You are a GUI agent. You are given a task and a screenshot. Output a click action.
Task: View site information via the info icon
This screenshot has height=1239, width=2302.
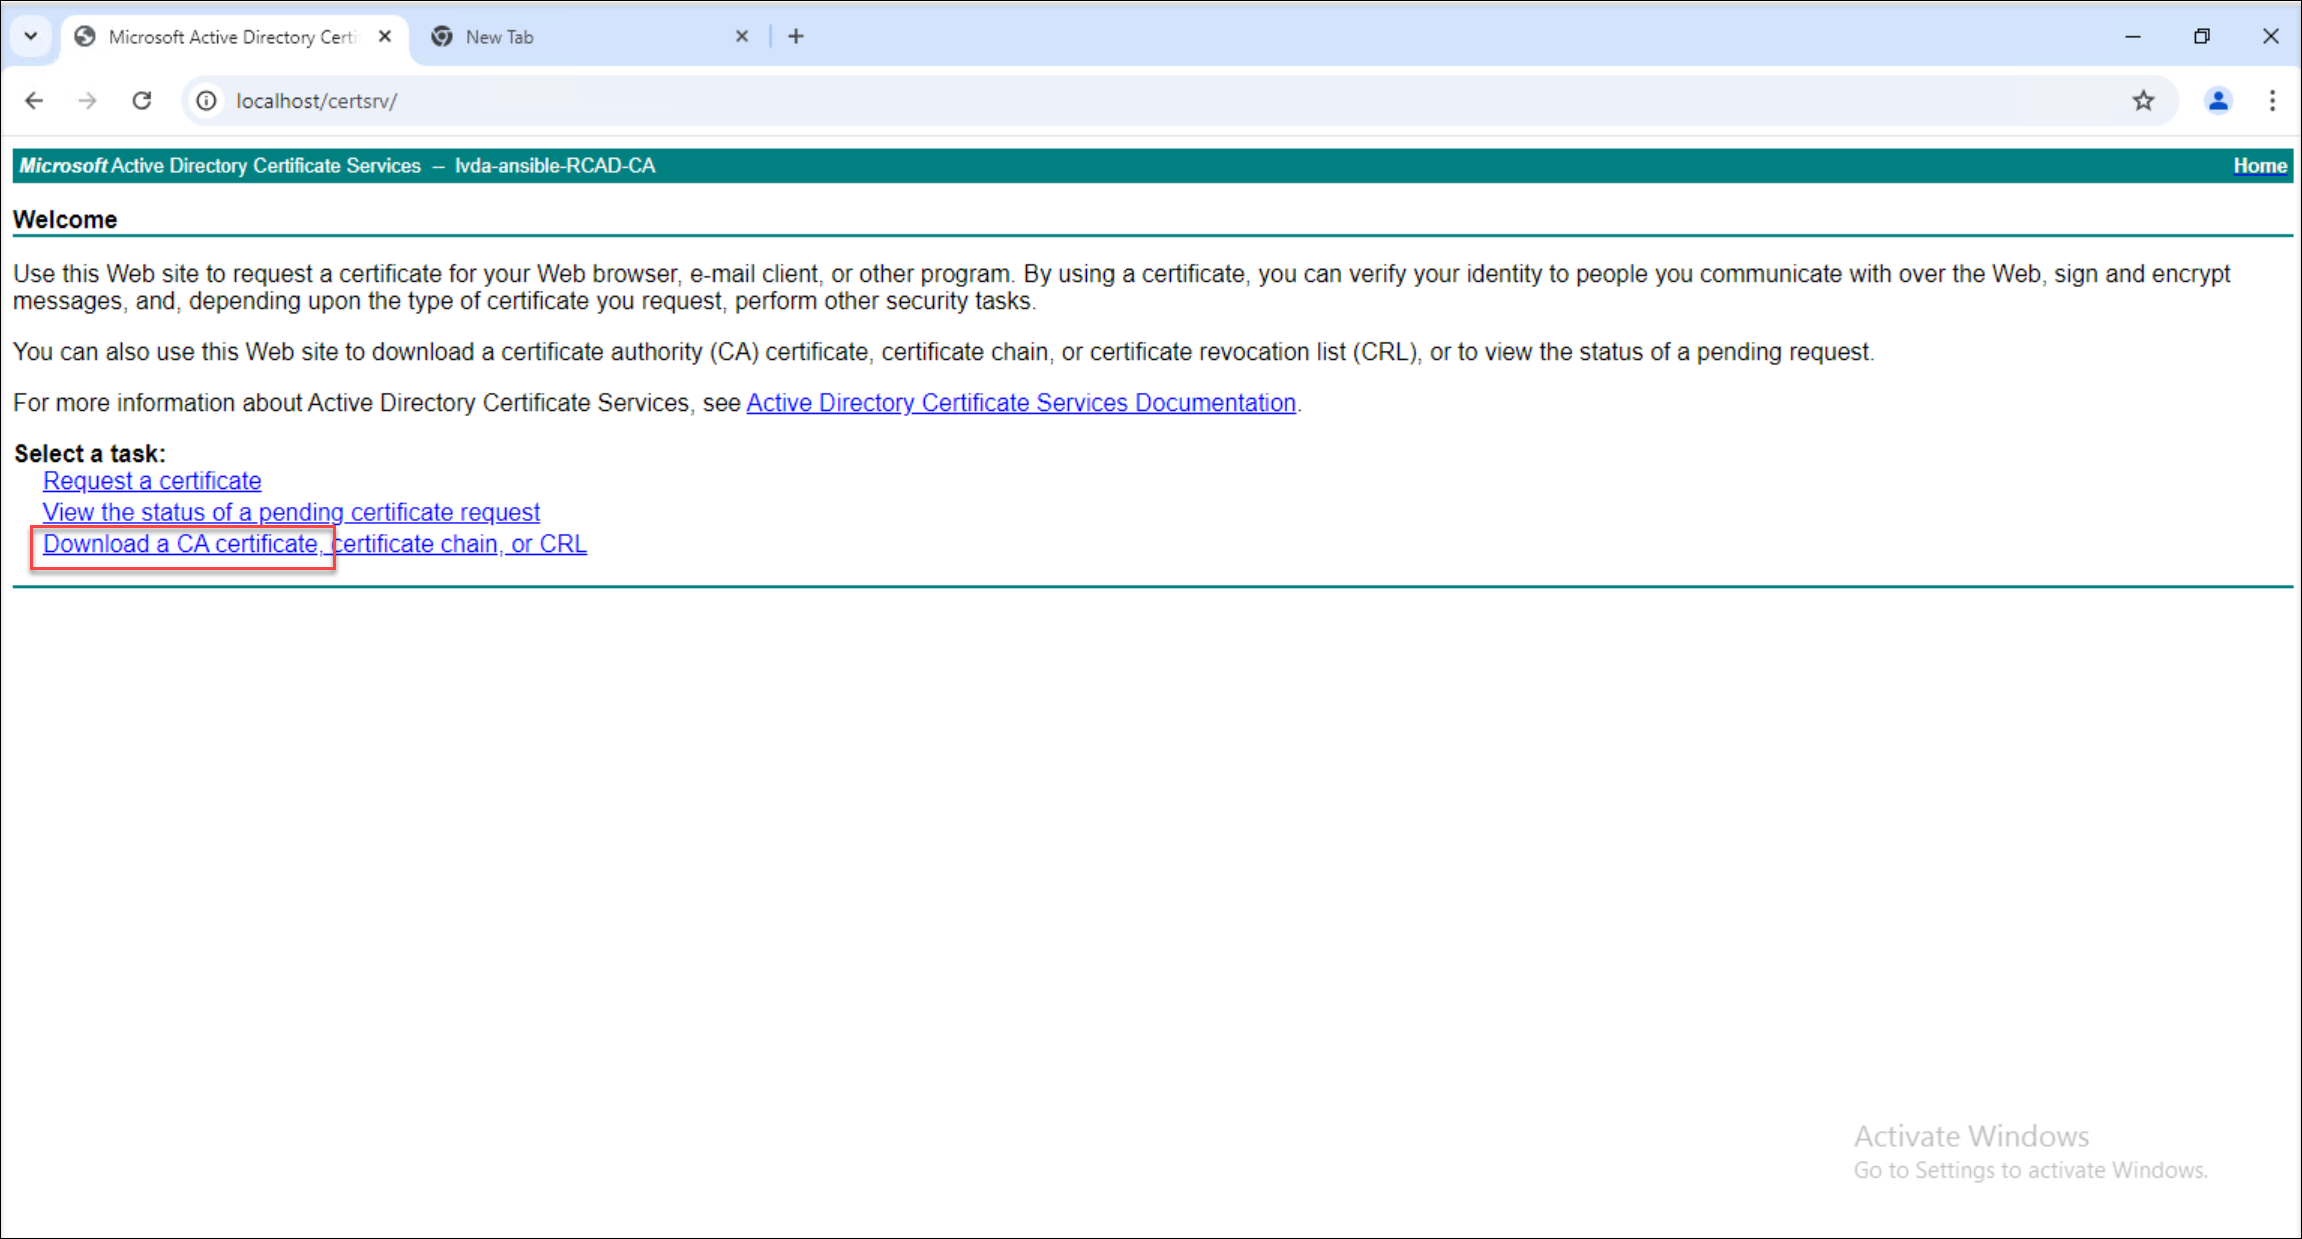tap(206, 100)
